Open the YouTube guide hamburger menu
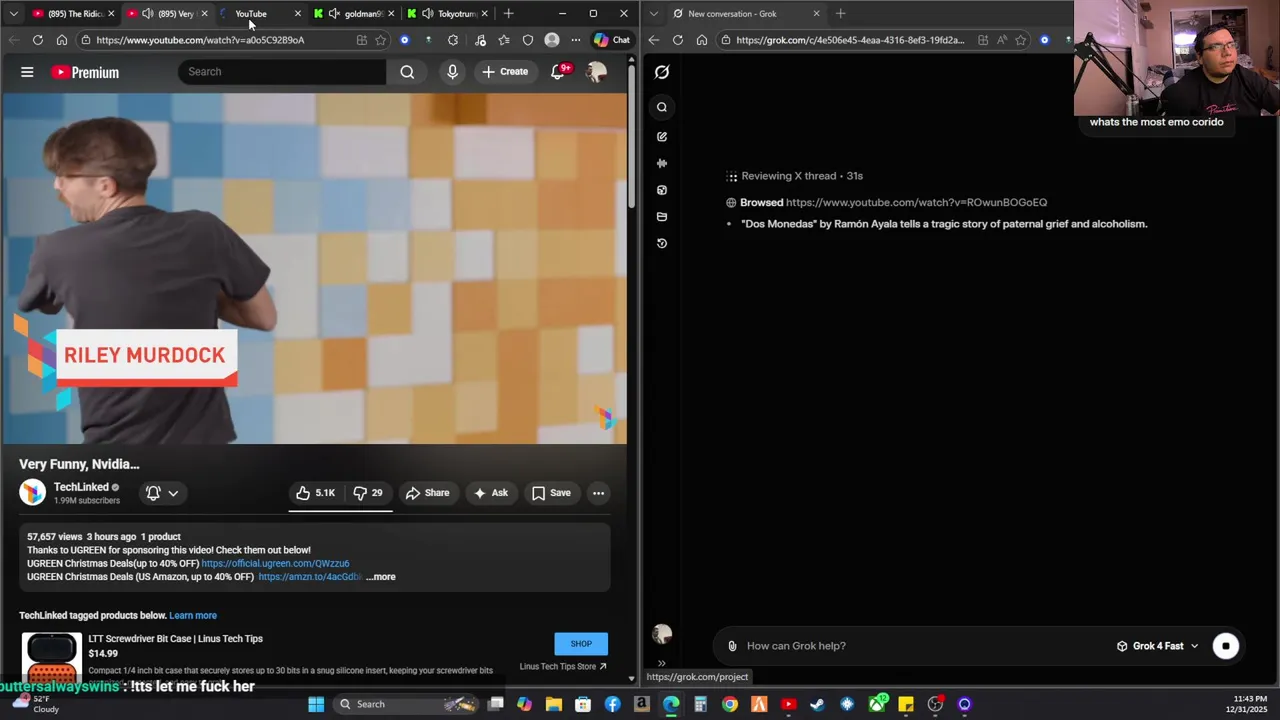Screen dimensions: 1280x720 point(27,72)
